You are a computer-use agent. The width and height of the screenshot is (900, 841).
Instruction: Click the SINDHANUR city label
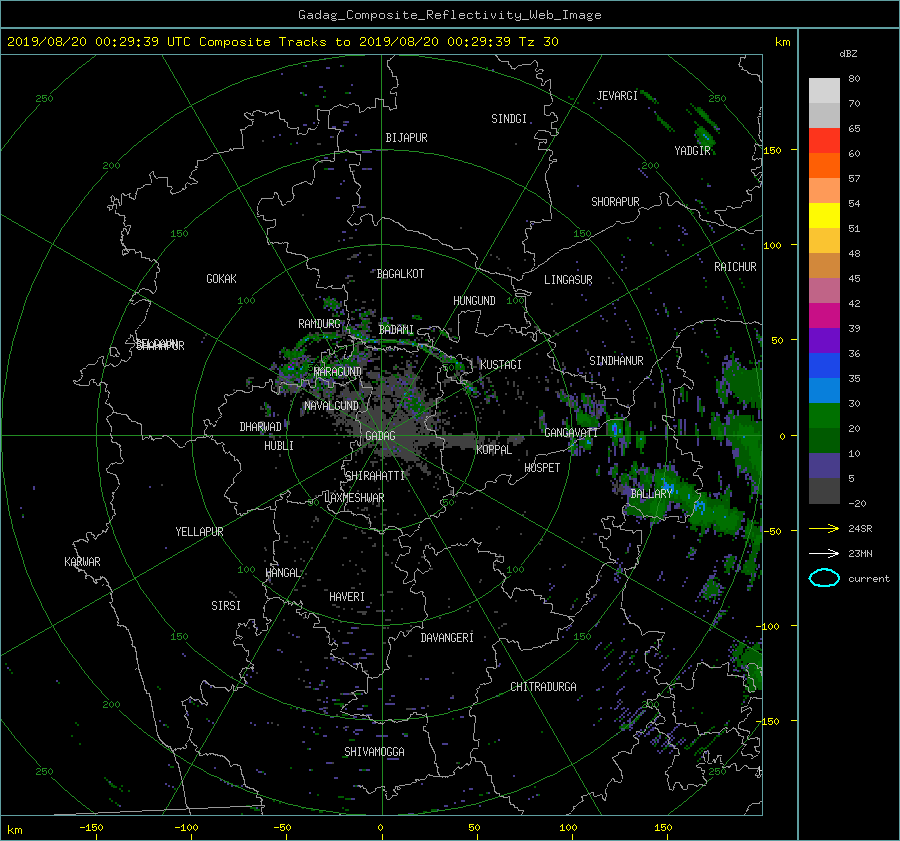click(616, 361)
